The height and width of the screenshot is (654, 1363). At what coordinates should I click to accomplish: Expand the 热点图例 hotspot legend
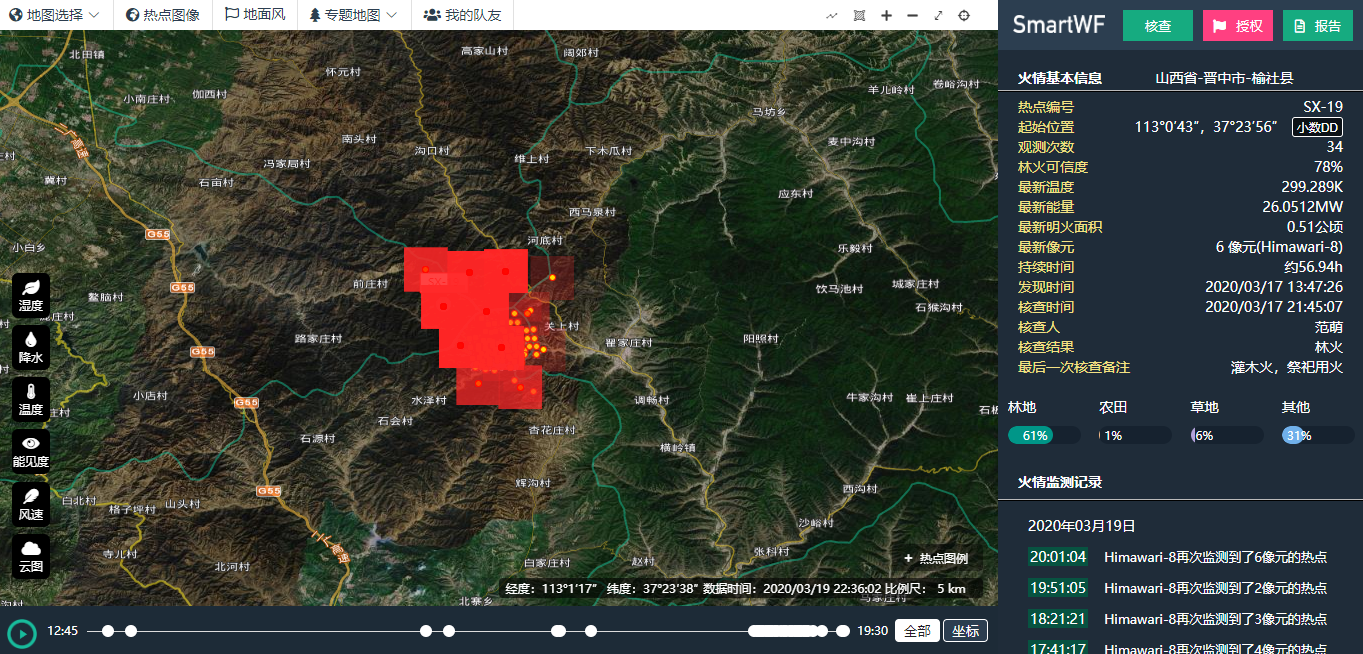tap(935, 559)
